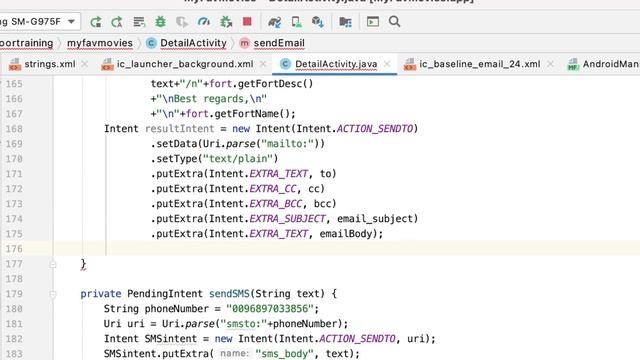Collapse the sendSMS method at line 179
The width and height of the screenshot is (640, 360).
53,294
